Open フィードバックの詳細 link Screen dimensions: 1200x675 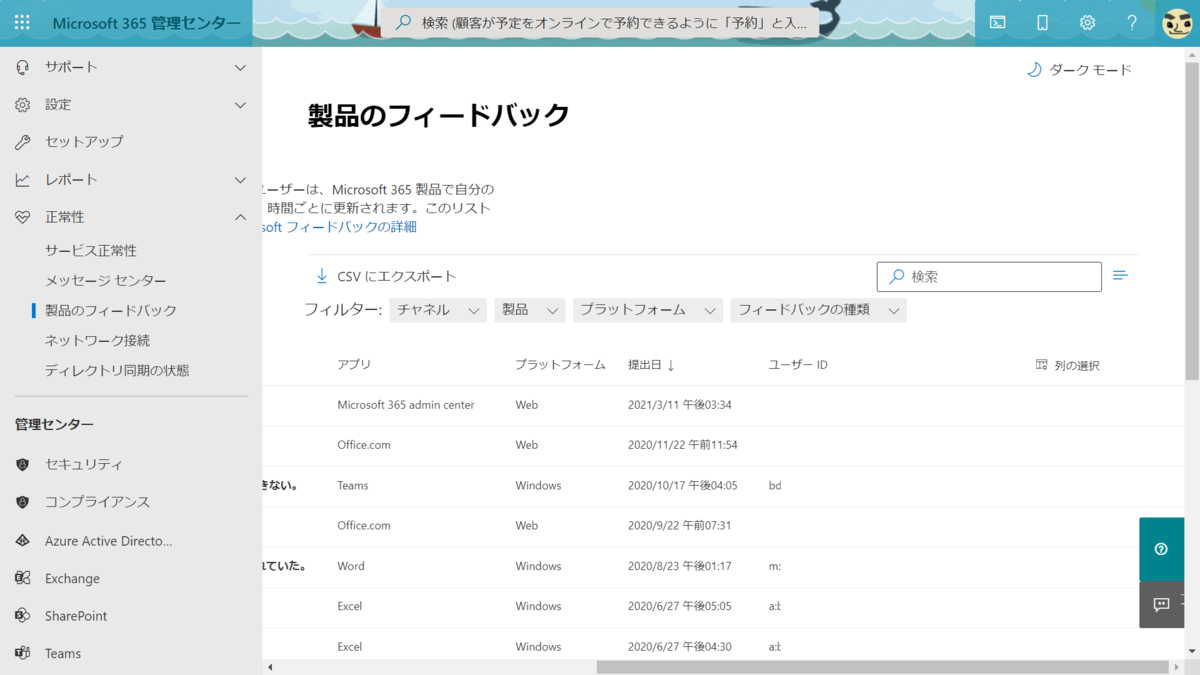(x=340, y=227)
